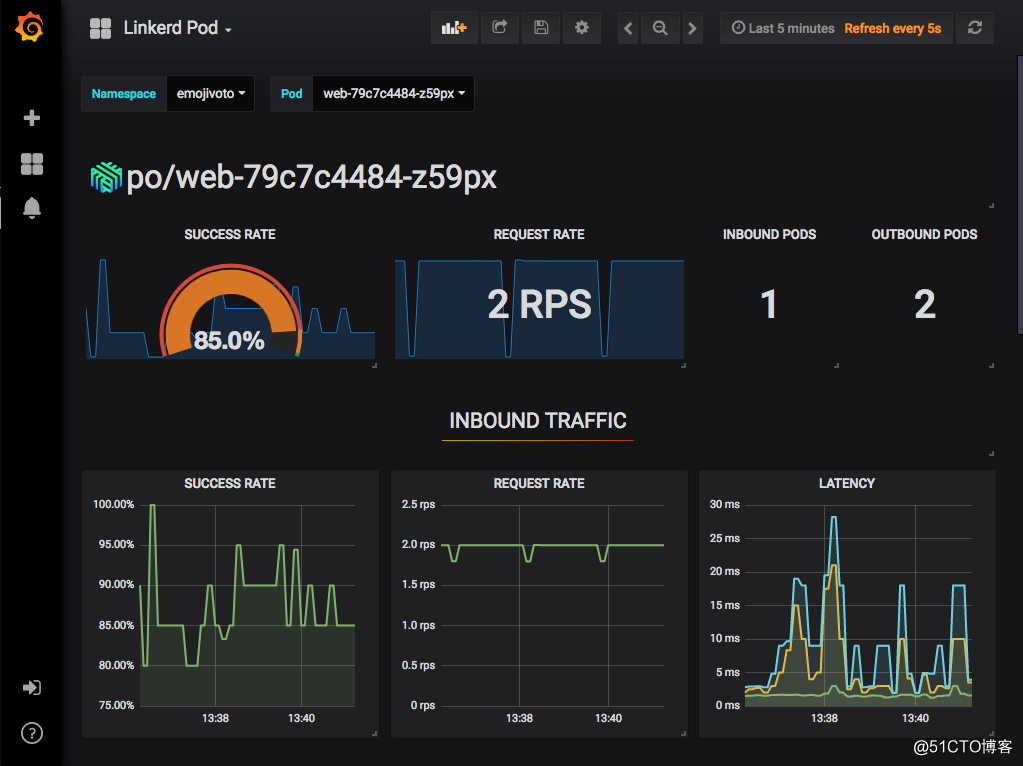Screen dimensions: 1023x766
Task: Open the inbound SUCCESS RATE graph title
Action: [x=230, y=483]
